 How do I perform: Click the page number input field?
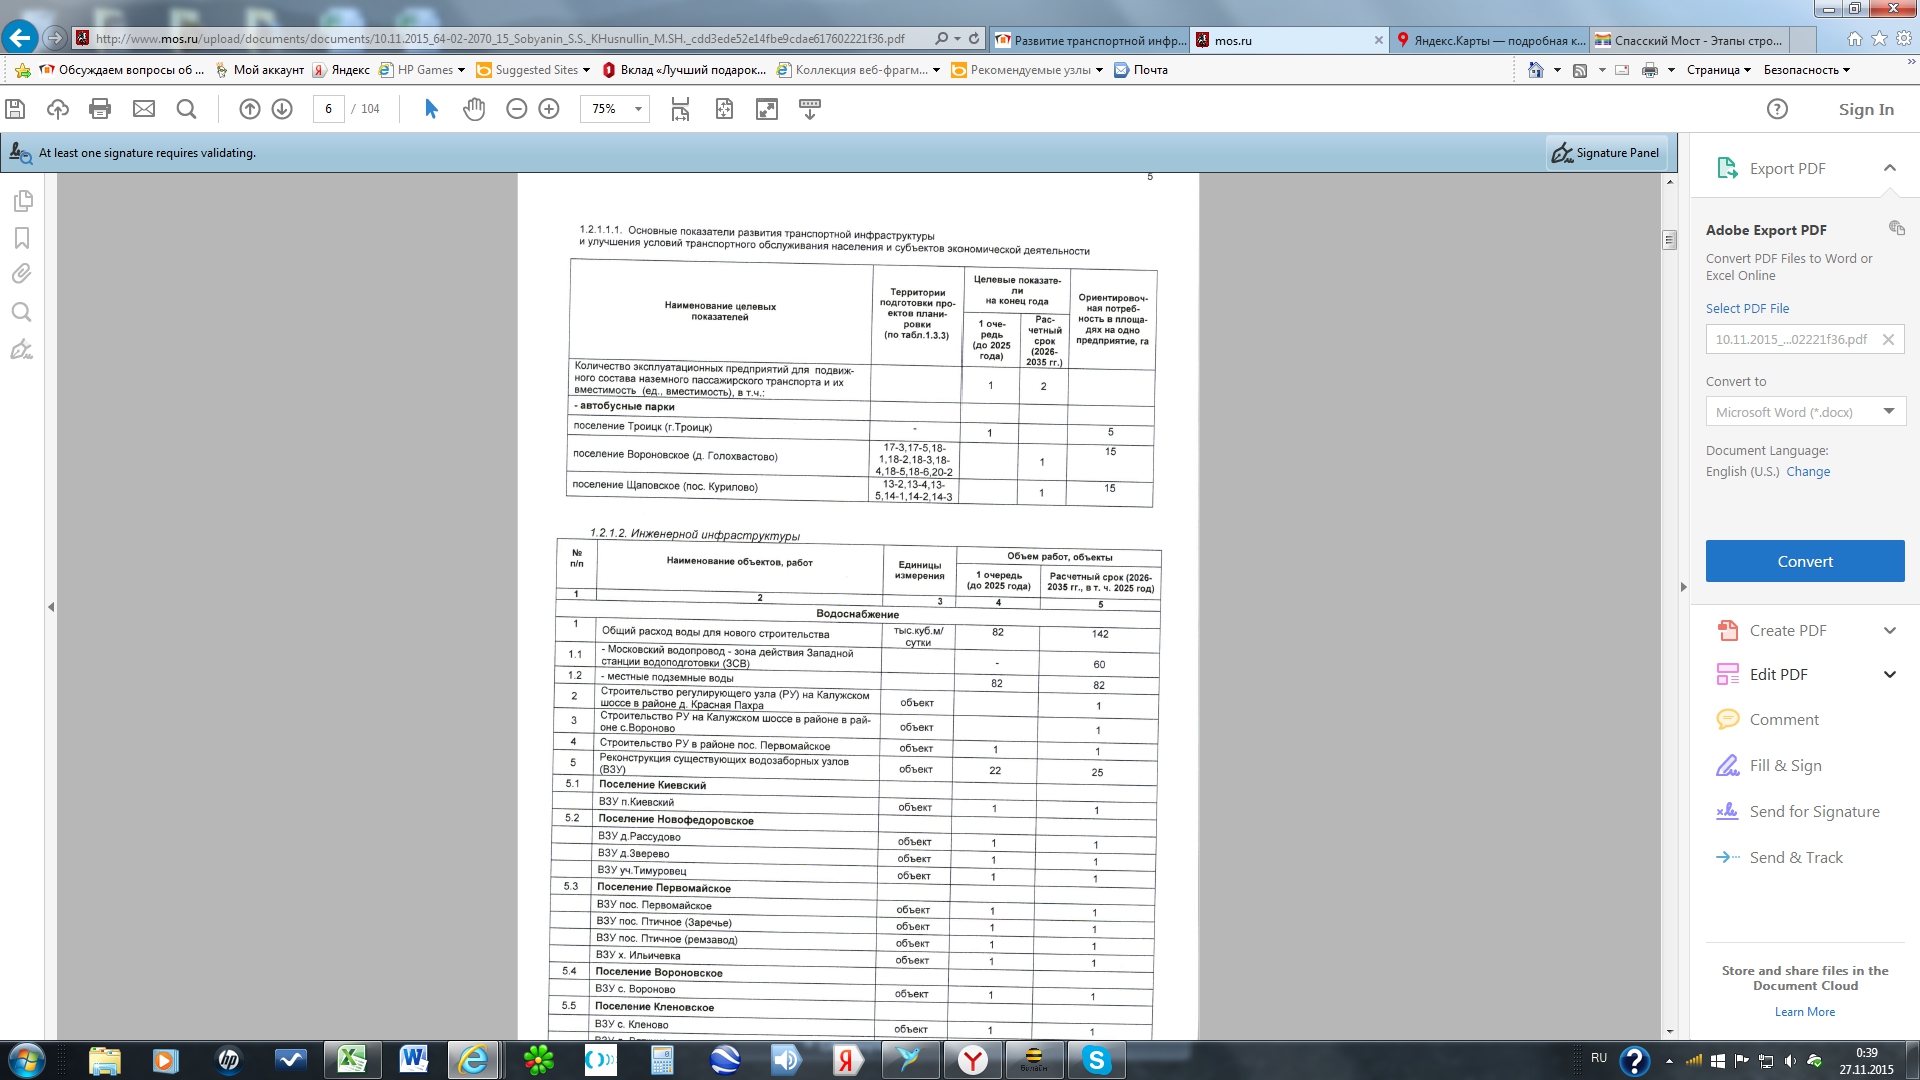[328, 109]
